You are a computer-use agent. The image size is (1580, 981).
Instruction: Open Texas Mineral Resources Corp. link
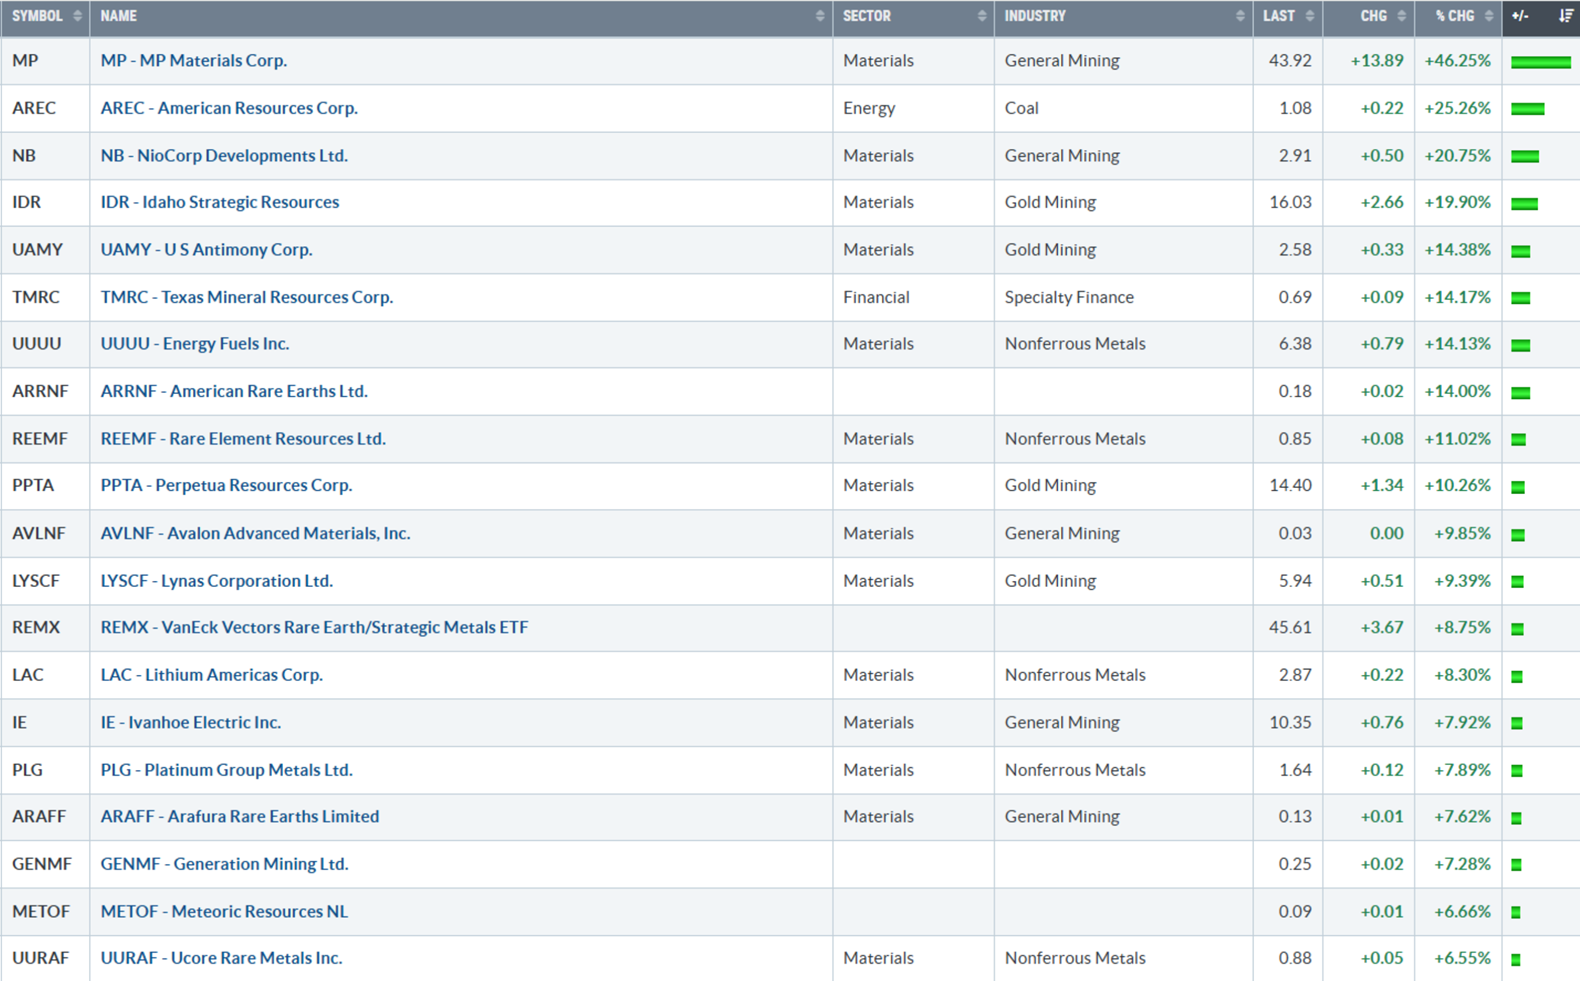pos(247,297)
